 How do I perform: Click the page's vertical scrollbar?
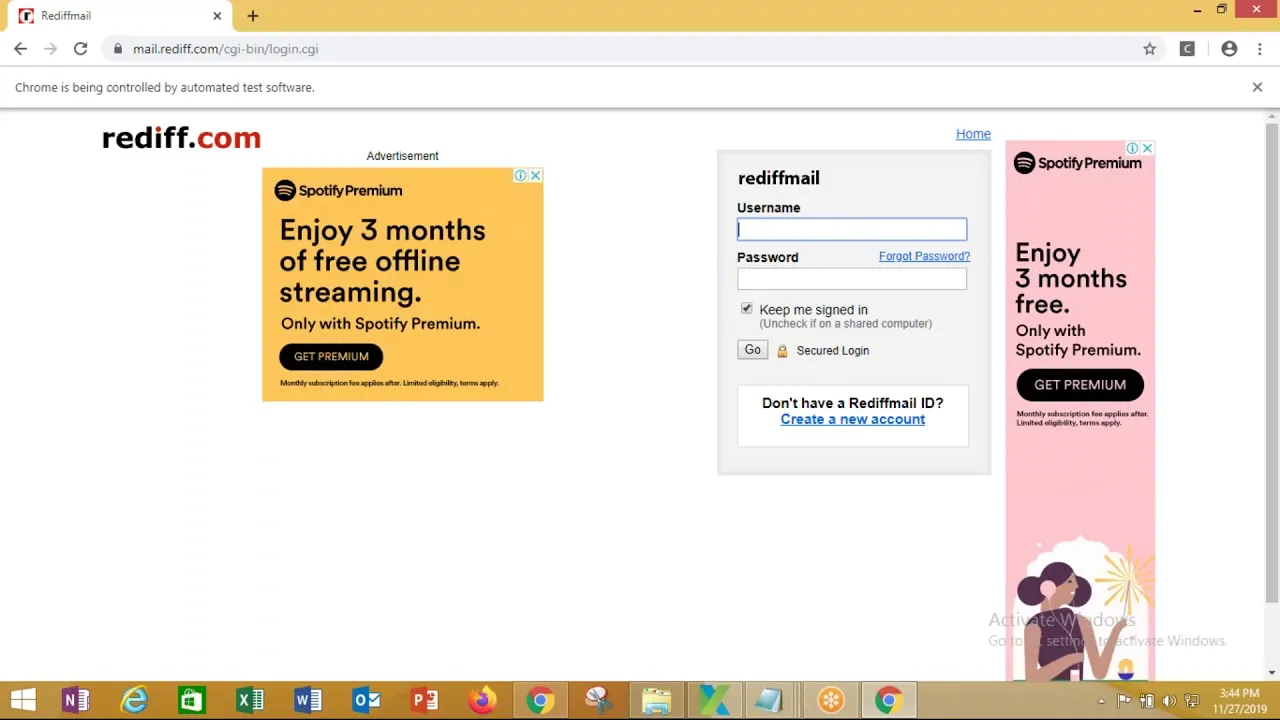click(1272, 362)
